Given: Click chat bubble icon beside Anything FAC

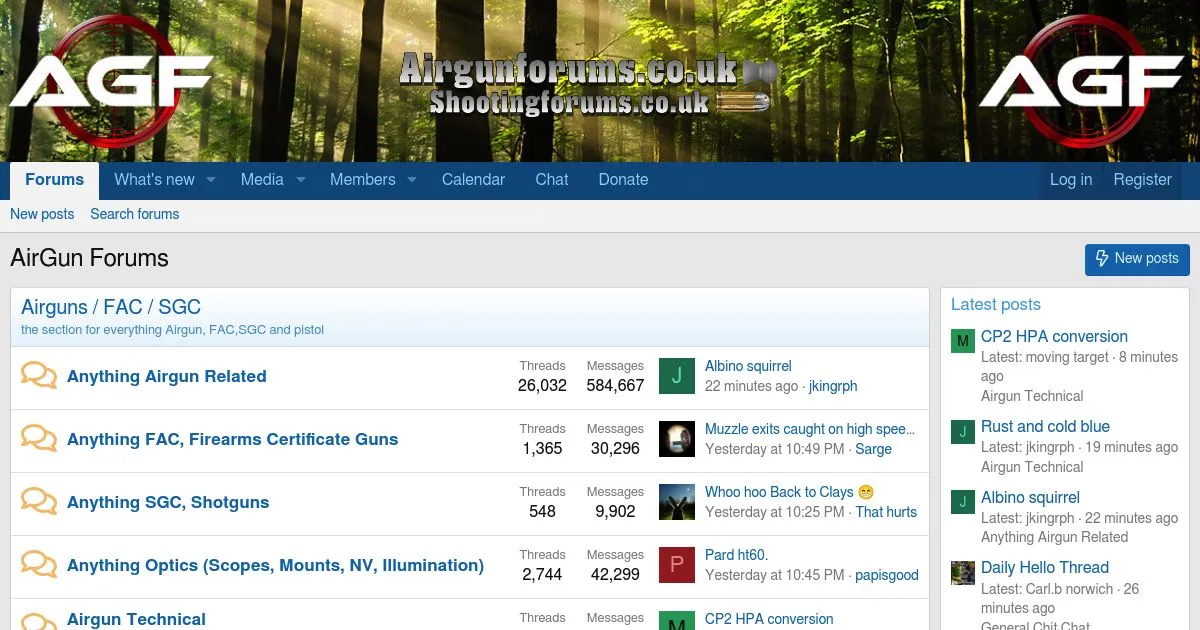Looking at the screenshot, I should click(x=39, y=439).
